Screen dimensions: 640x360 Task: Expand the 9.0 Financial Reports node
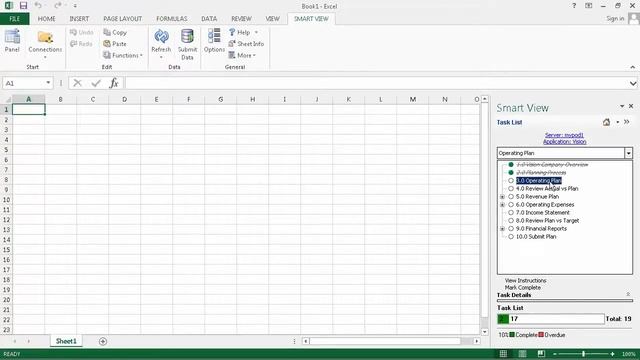[502, 229]
